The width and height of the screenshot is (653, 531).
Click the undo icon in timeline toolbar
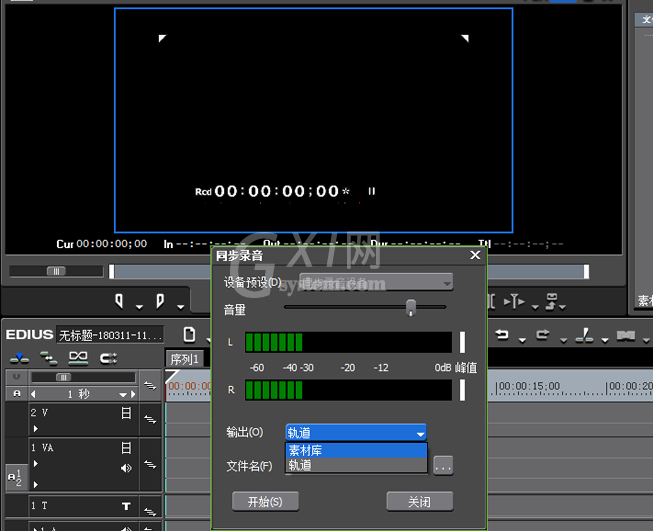point(502,335)
